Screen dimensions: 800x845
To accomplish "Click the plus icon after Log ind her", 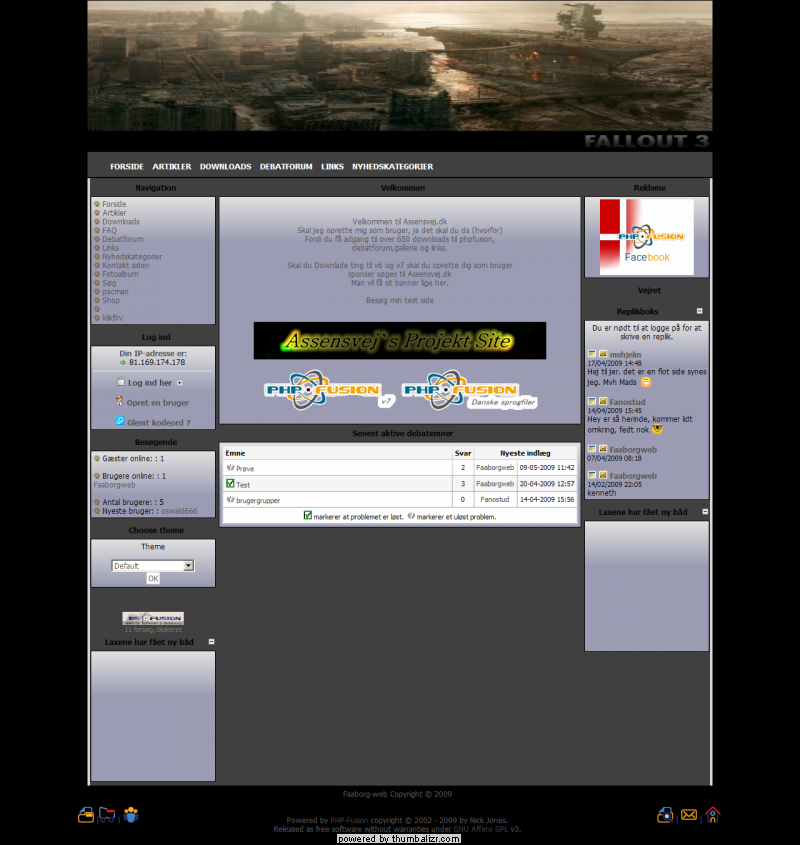I will tap(180, 383).
